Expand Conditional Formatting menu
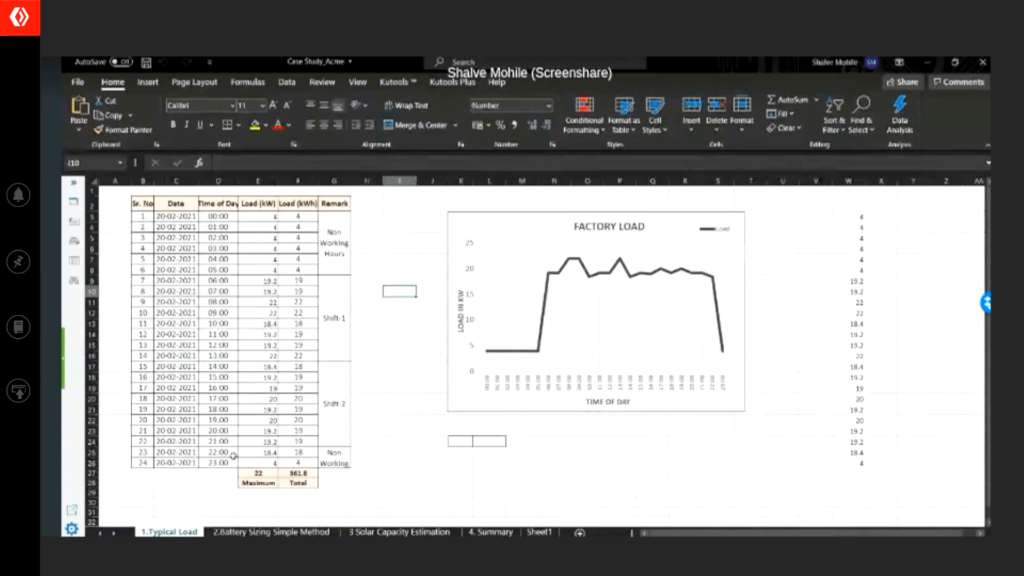This screenshot has width=1024, height=576. pos(584,116)
